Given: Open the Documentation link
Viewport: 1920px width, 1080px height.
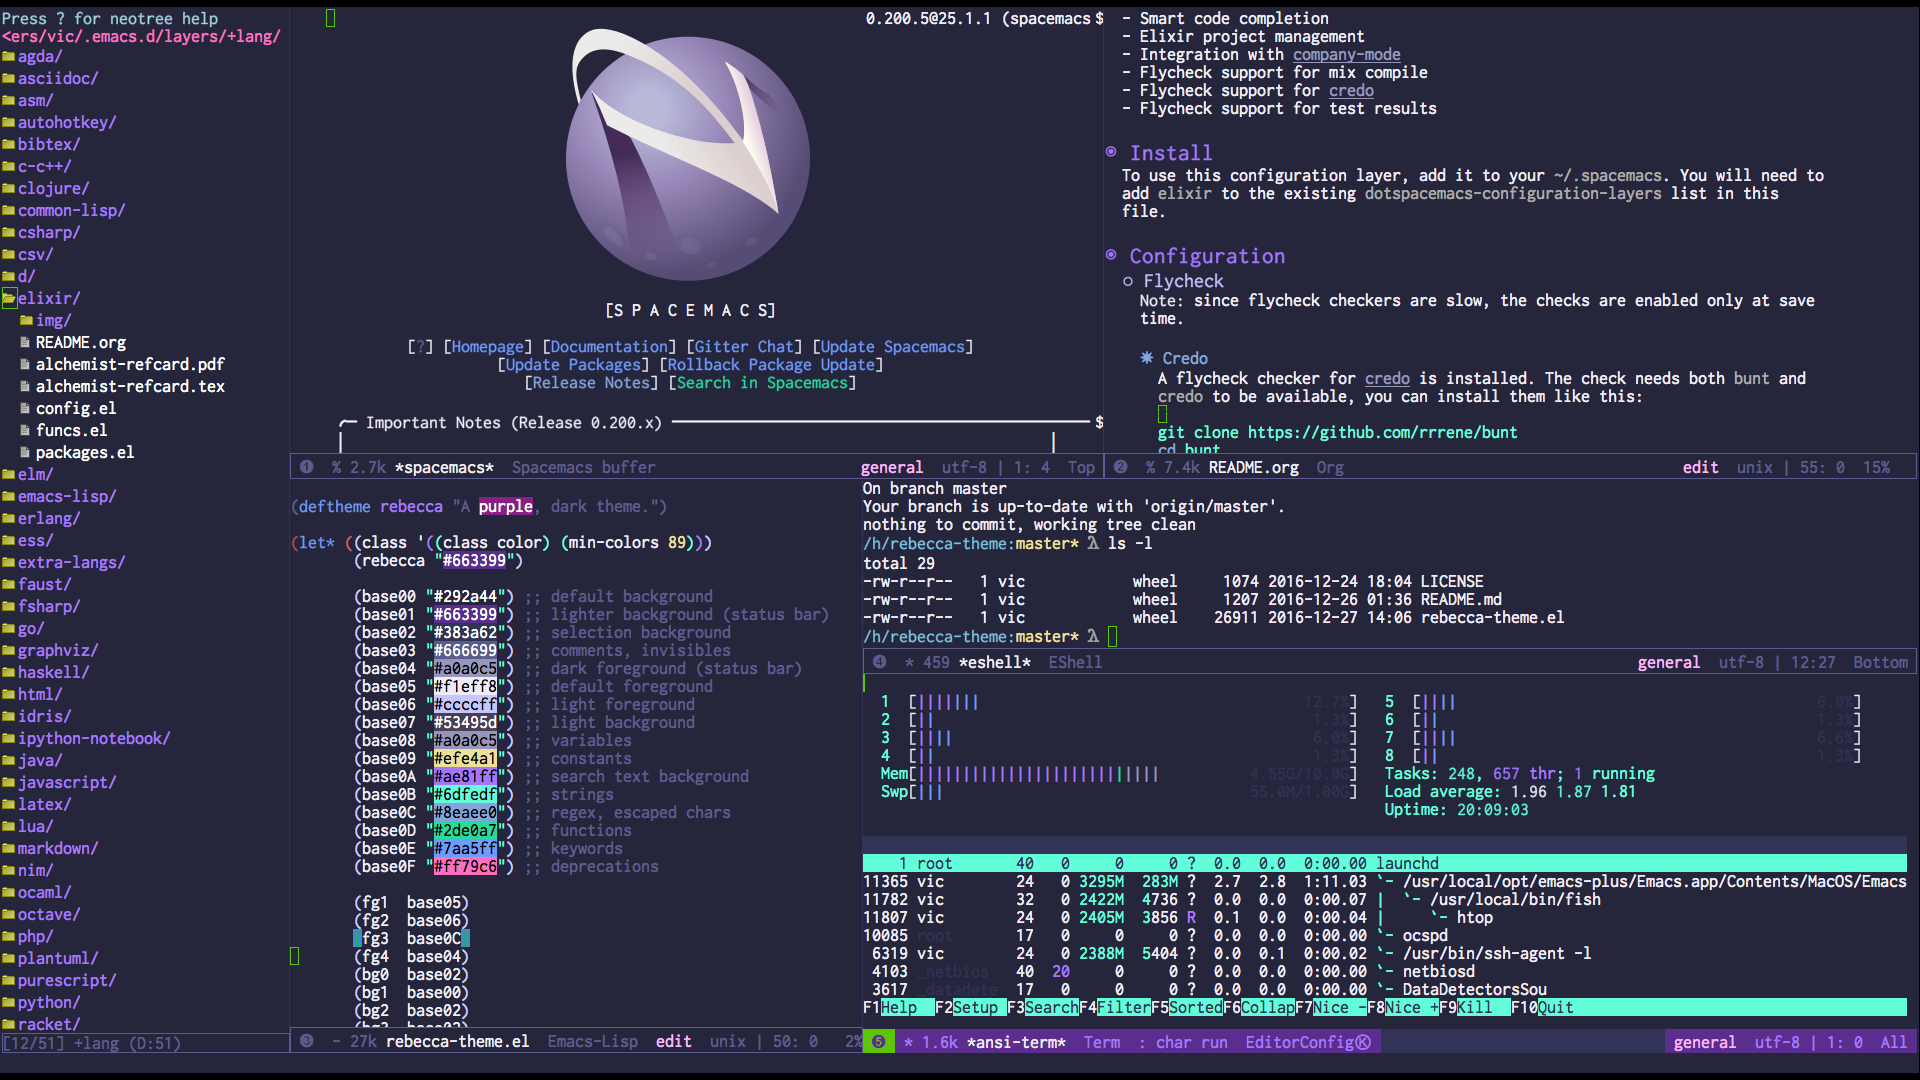Looking at the screenshot, I should coord(609,347).
